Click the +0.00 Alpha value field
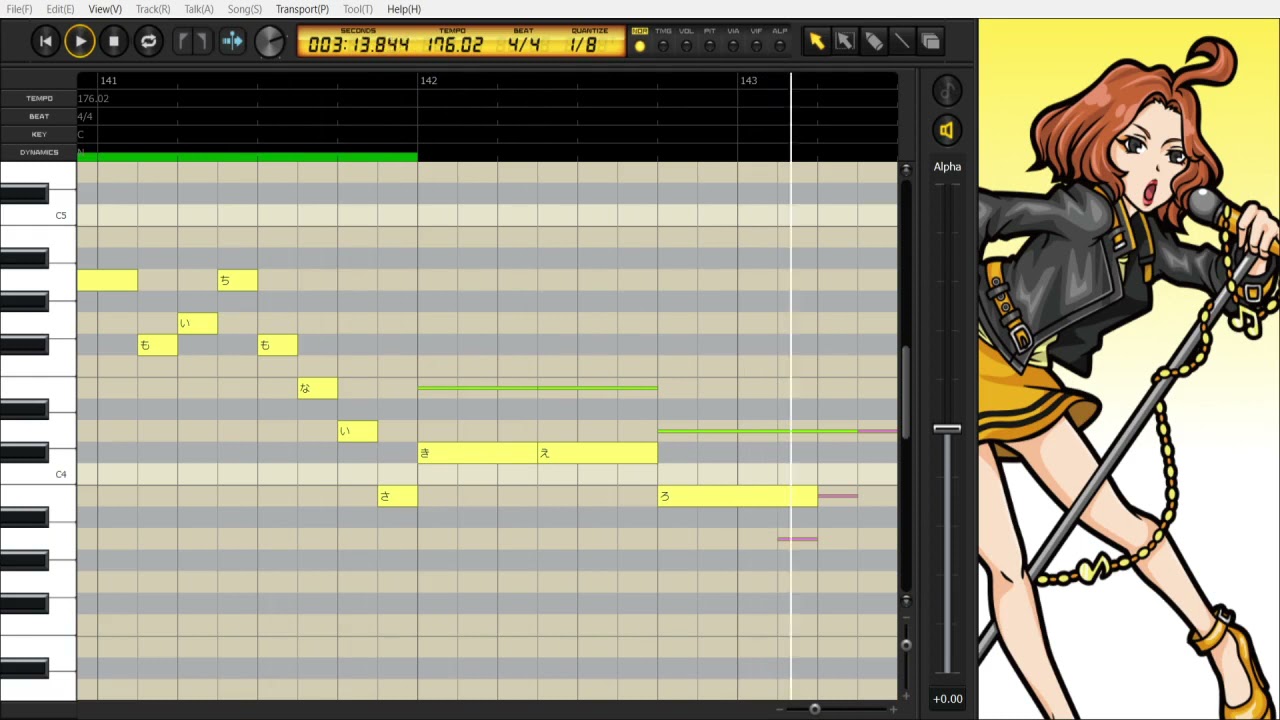 947,699
